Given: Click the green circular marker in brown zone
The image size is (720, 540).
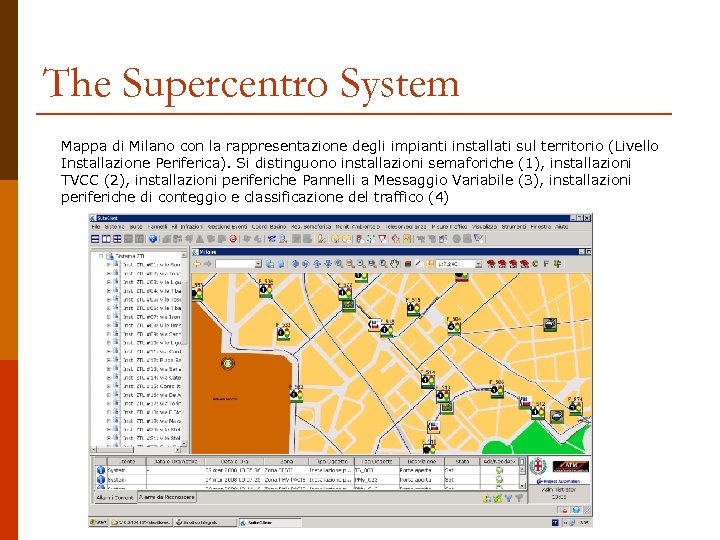Looking at the screenshot, I should [227, 364].
